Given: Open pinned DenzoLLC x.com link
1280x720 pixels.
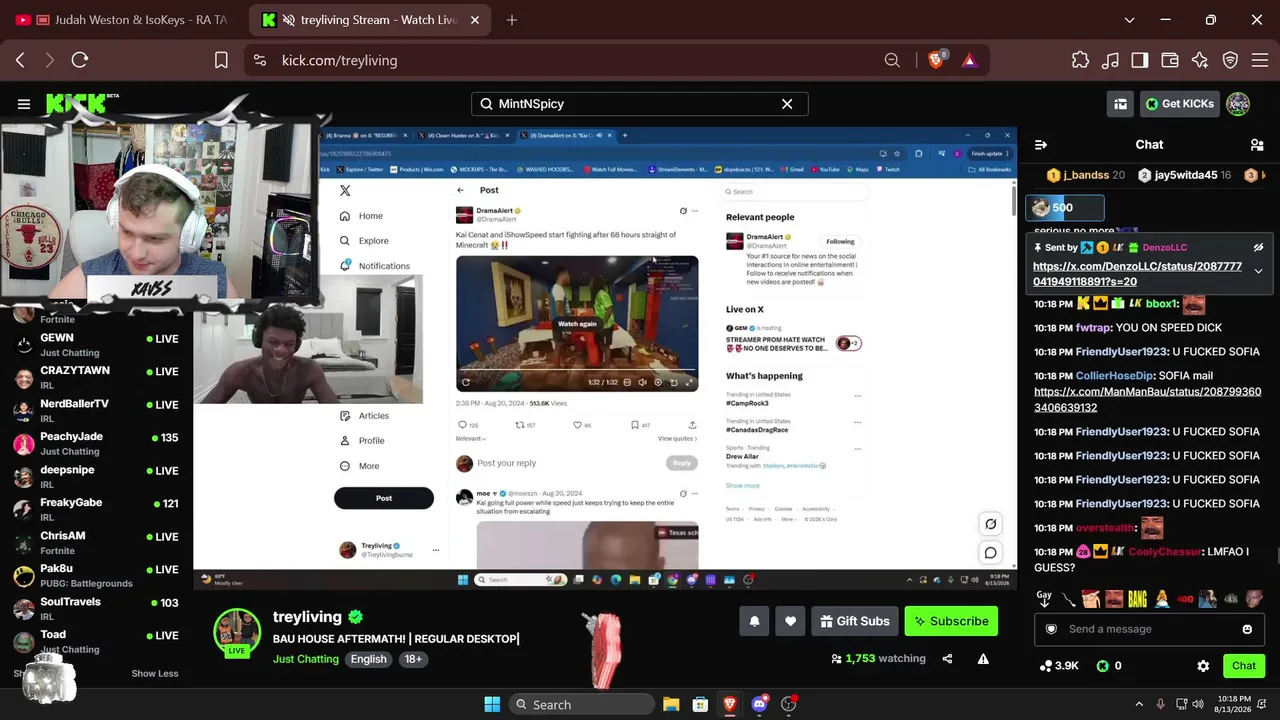Looking at the screenshot, I should (x=1137, y=274).
